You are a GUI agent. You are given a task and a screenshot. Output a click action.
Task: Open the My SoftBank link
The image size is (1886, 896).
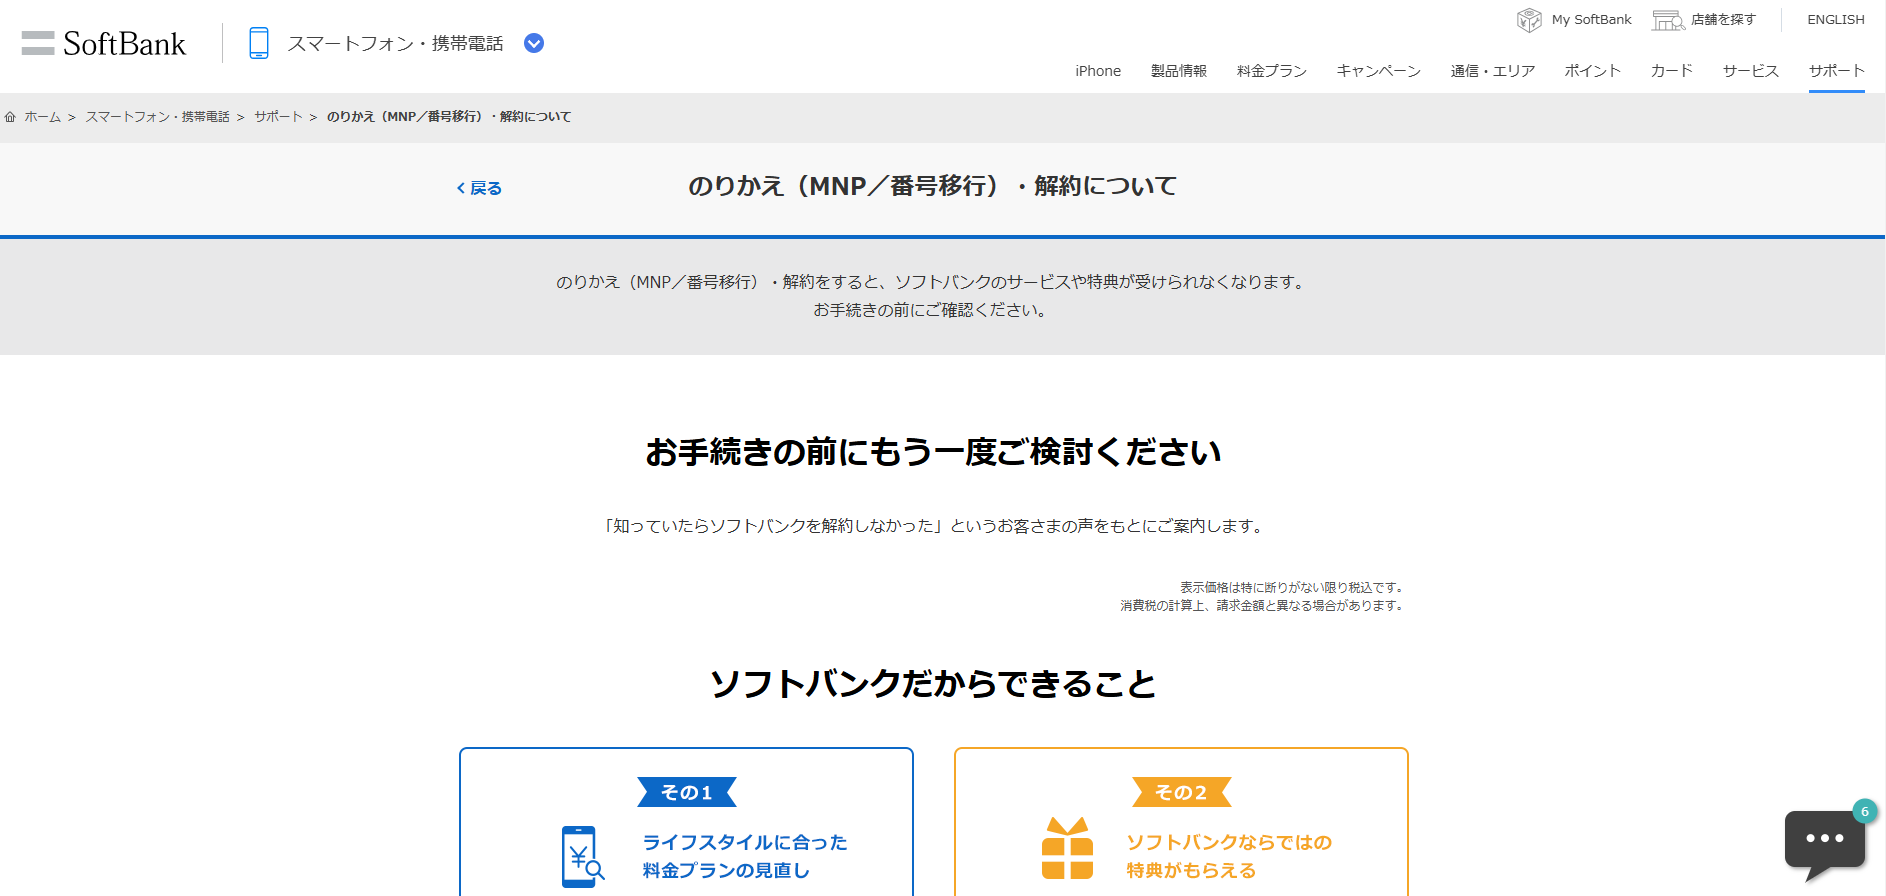coord(1591,19)
